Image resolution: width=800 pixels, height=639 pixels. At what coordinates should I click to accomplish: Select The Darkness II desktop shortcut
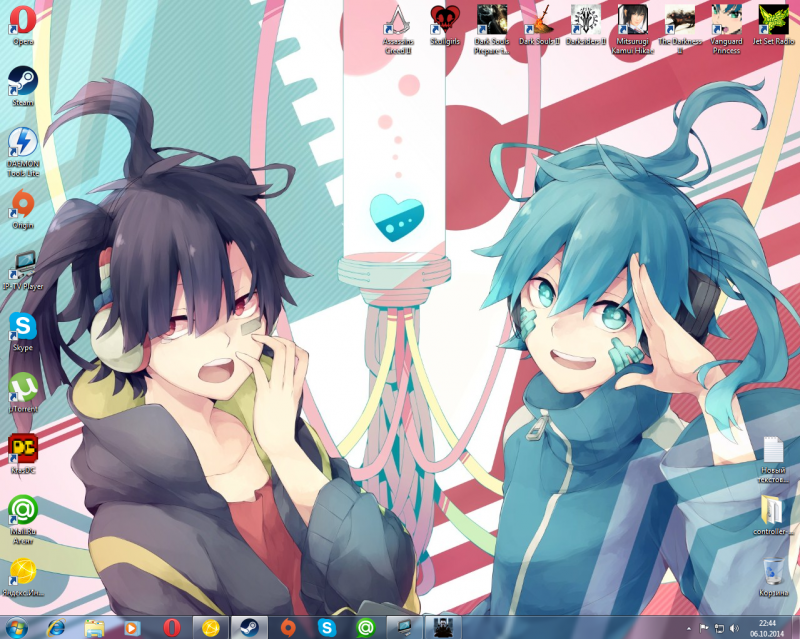coord(680,30)
